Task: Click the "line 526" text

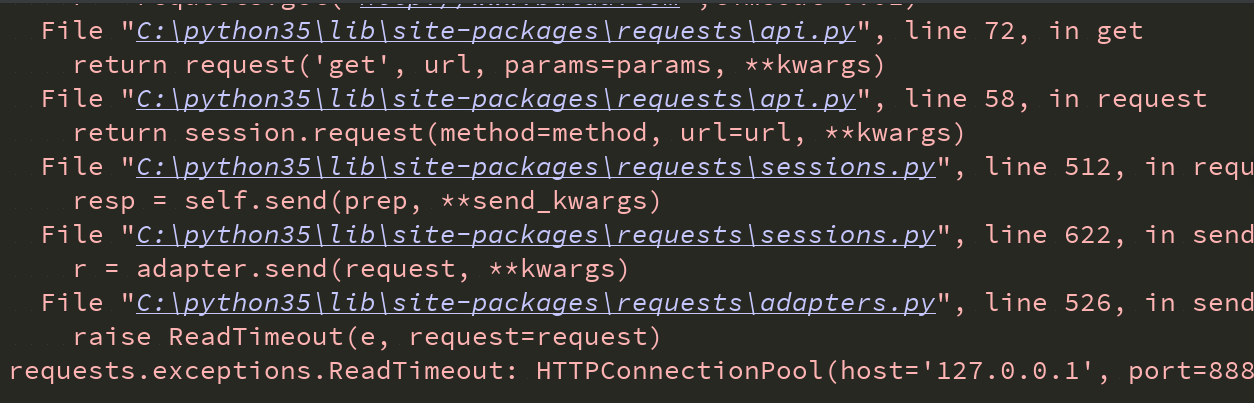Action: [1048, 303]
